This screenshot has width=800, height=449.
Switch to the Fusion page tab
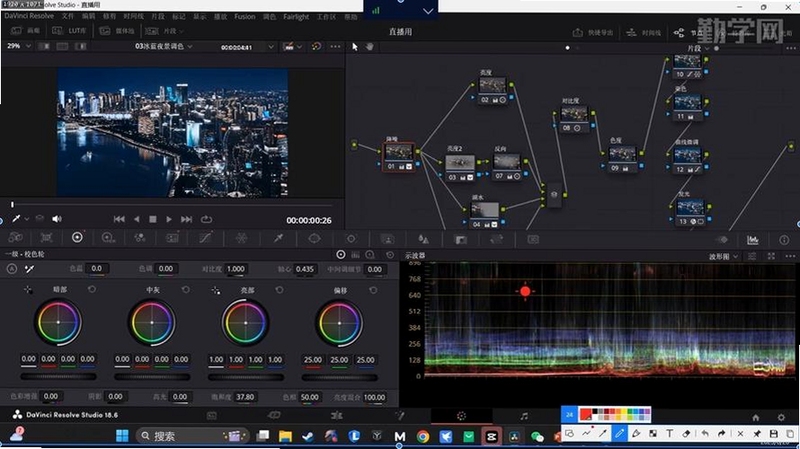coord(399,416)
